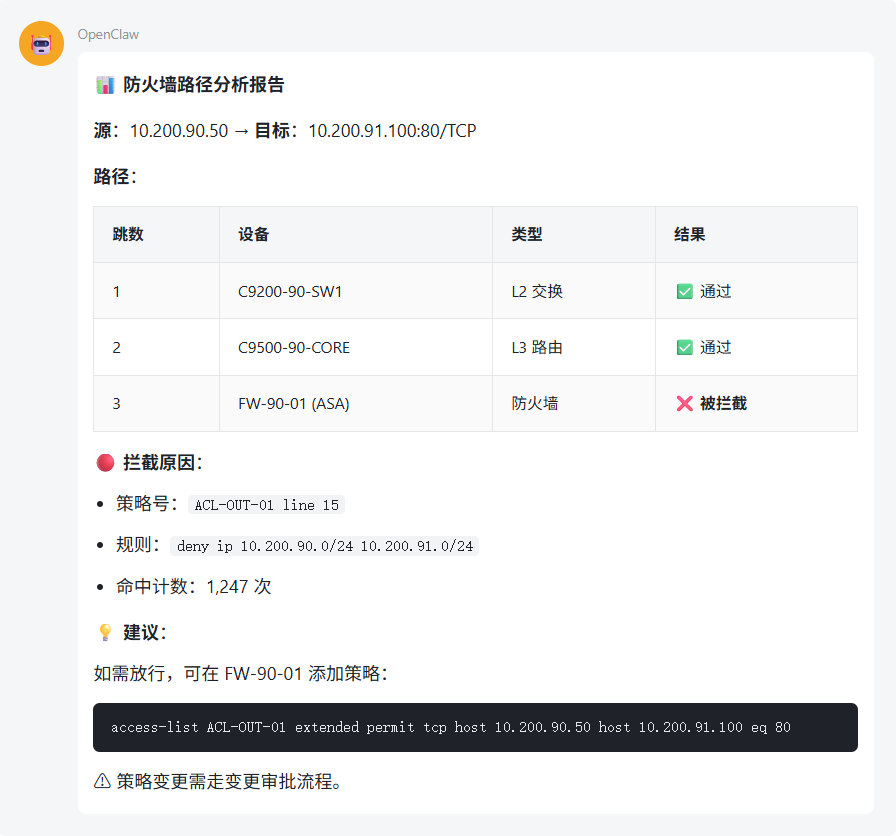
Task: Click the access-list command code block
Action: coord(475,728)
